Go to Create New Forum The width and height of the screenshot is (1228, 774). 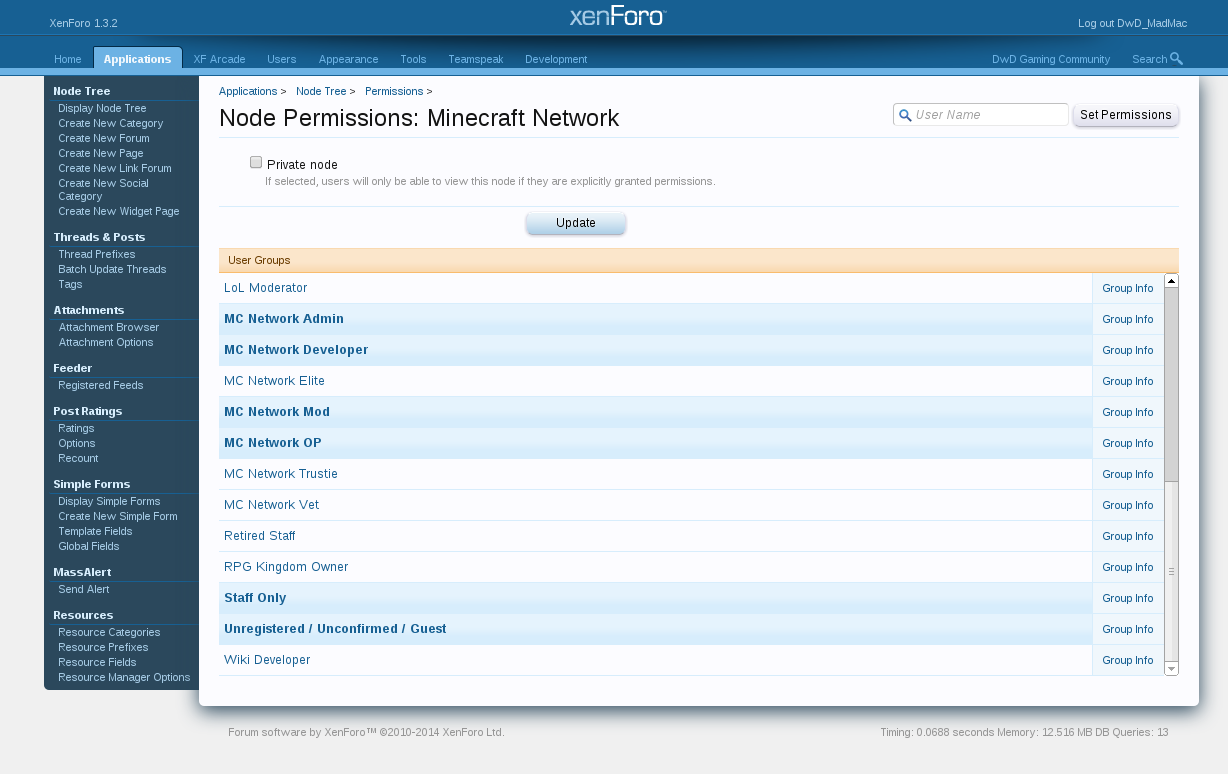[x=100, y=138]
